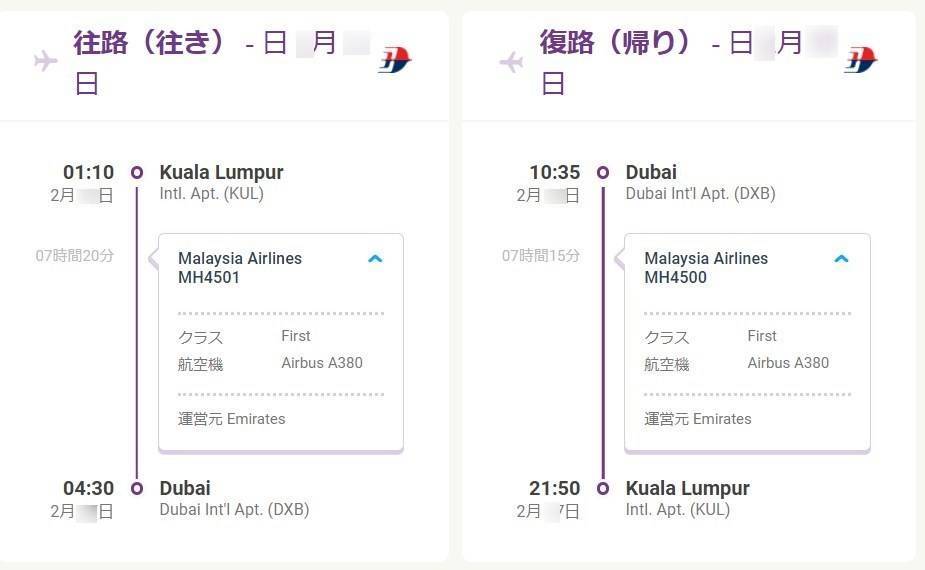
Task: Click the Malaysia Airlines logo in return header
Action: click(861, 61)
